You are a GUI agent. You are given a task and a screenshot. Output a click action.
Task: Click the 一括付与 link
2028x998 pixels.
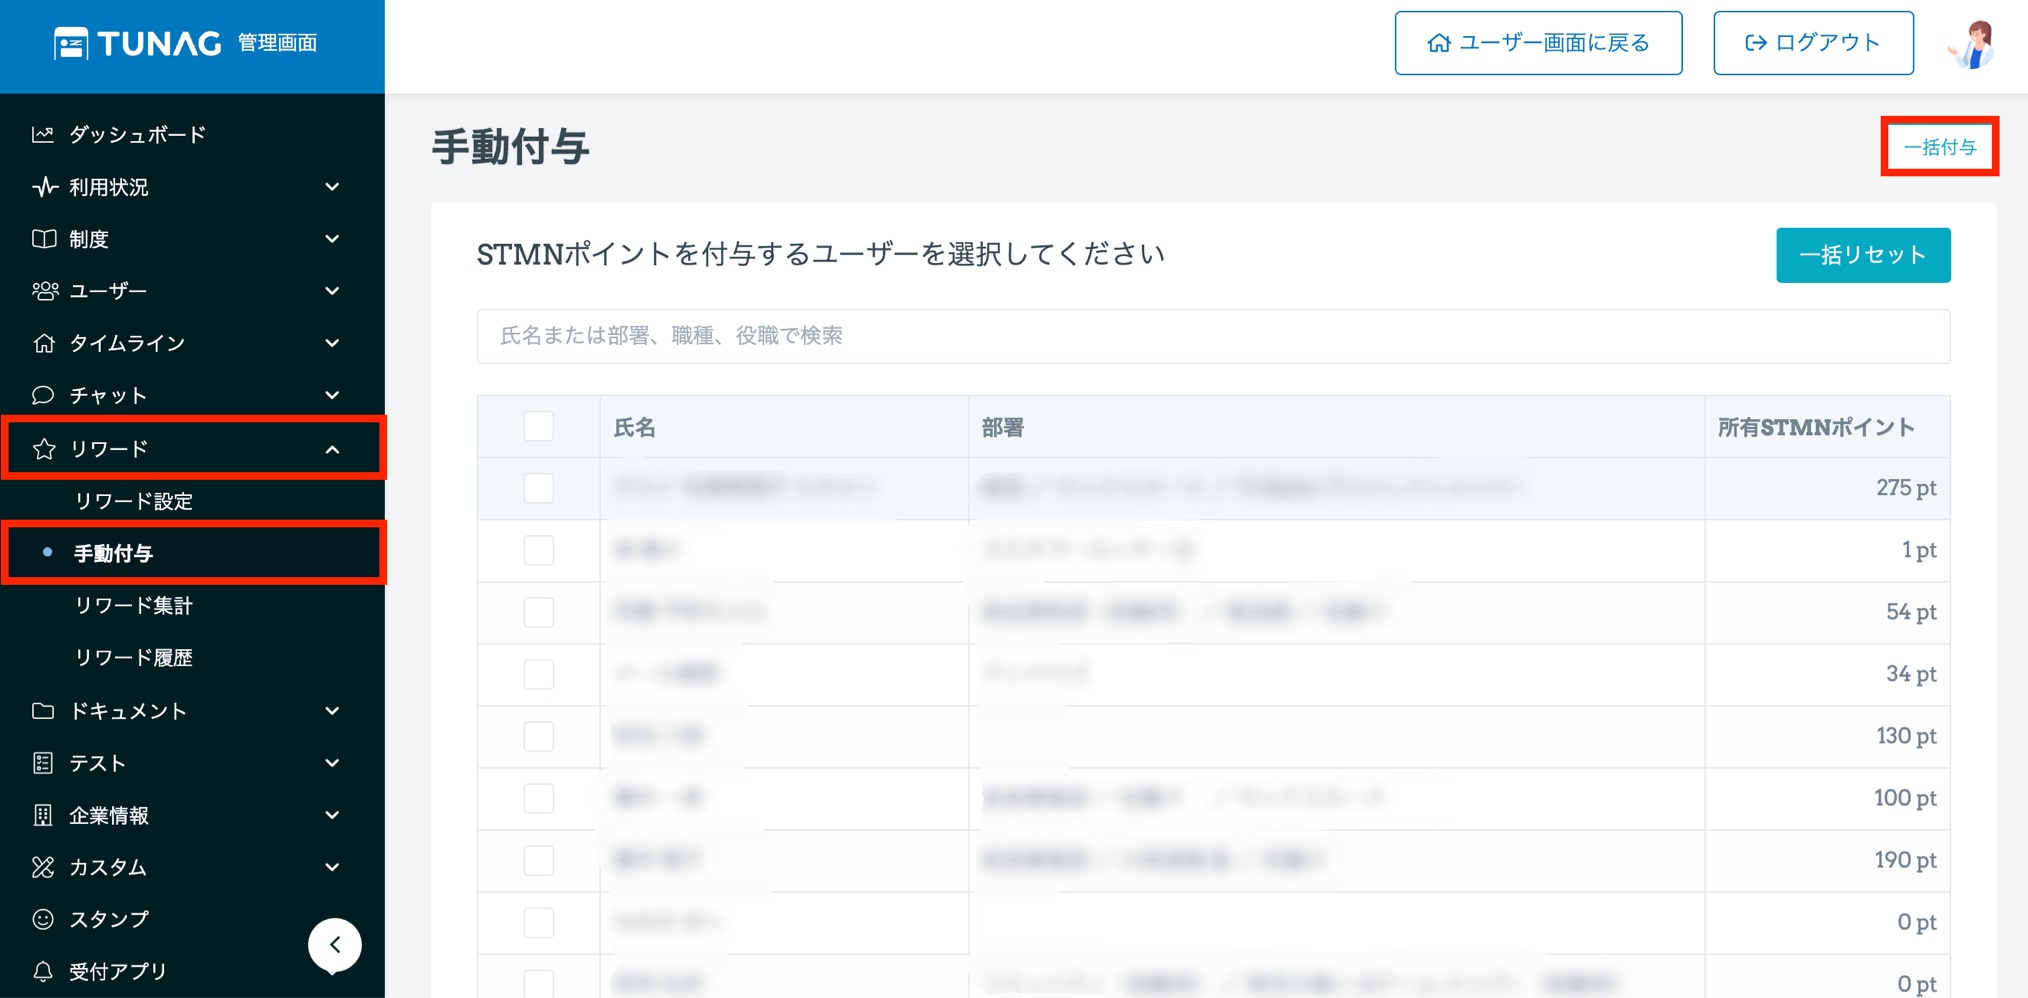coord(1940,147)
